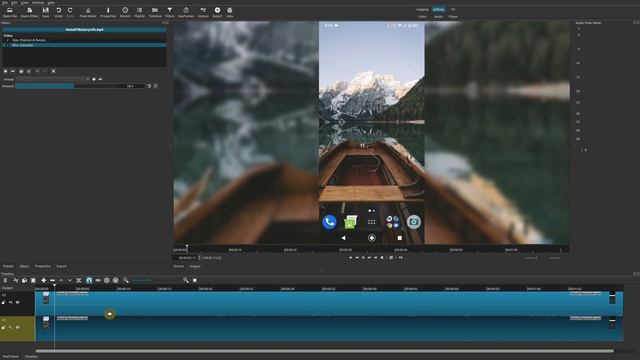Image resolution: width=640 pixels, height=360 pixels.
Task: Switch to the Editing layout
Action: click(439, 9)
